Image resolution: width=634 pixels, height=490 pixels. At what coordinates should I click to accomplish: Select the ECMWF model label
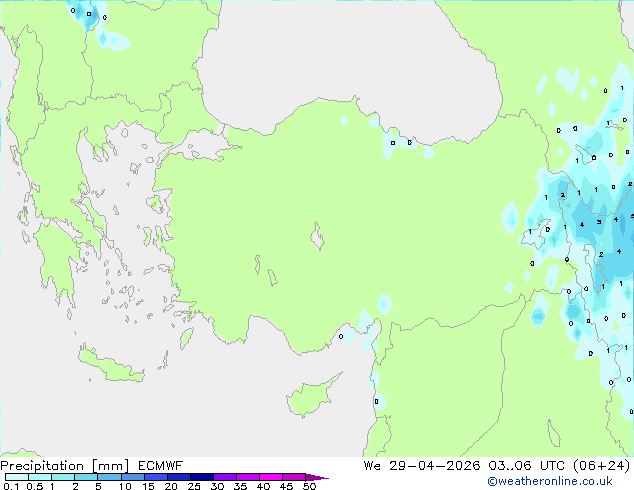click(x=161, y=466)
